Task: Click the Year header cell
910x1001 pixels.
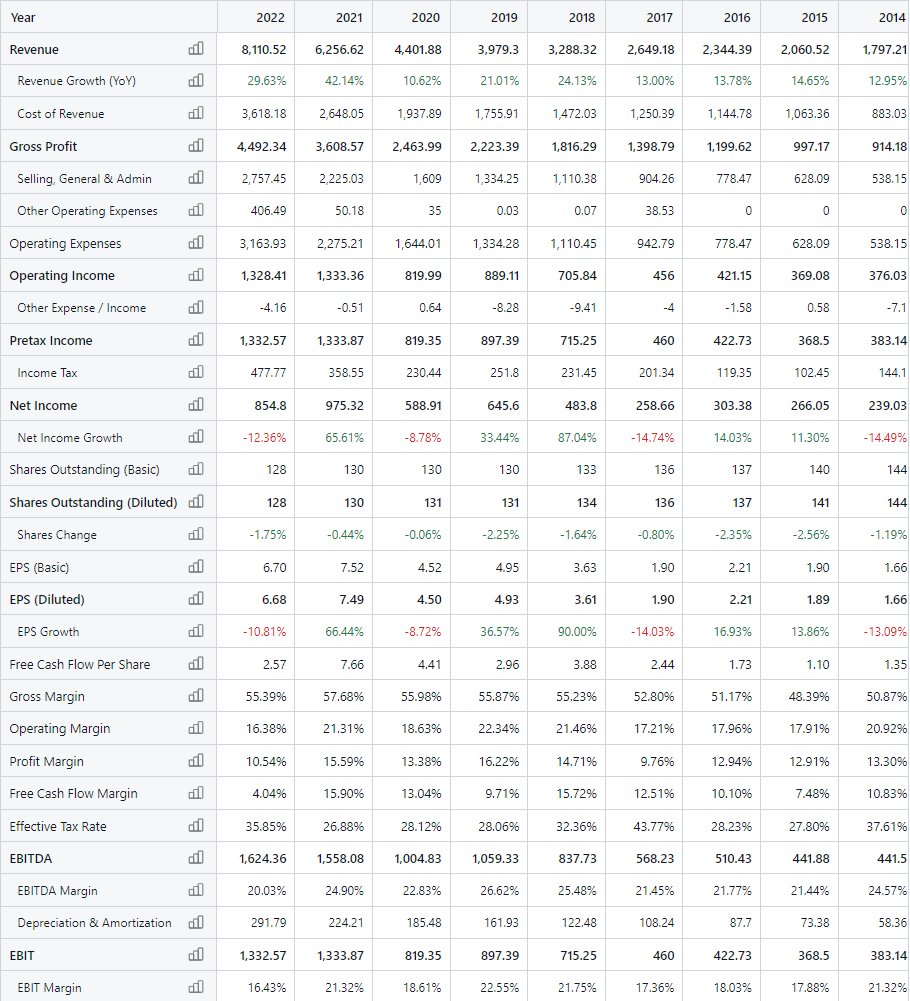Action: tap(109, 17)
